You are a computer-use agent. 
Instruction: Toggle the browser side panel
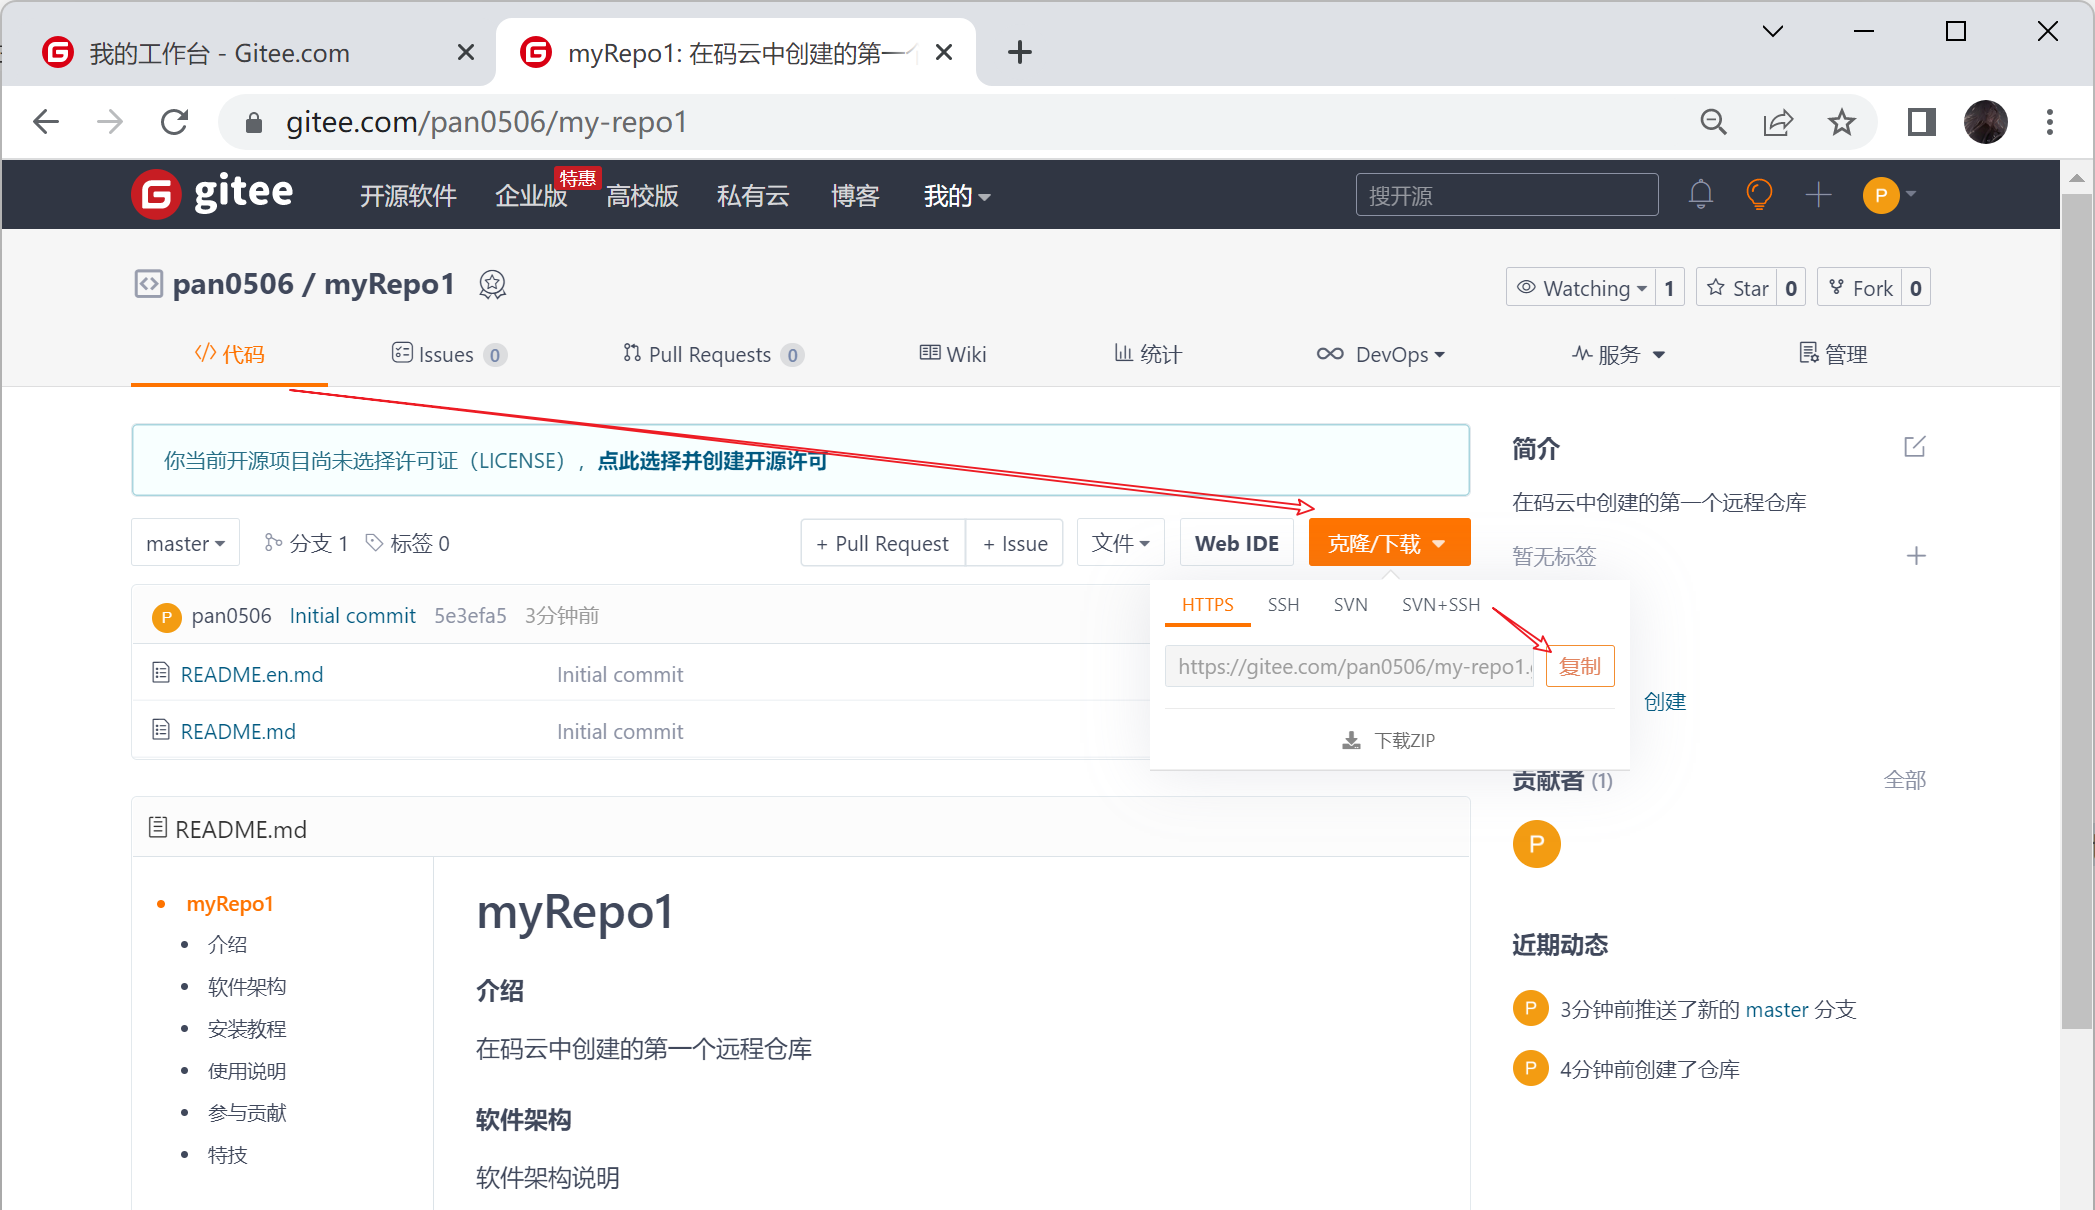[1921, 122]
